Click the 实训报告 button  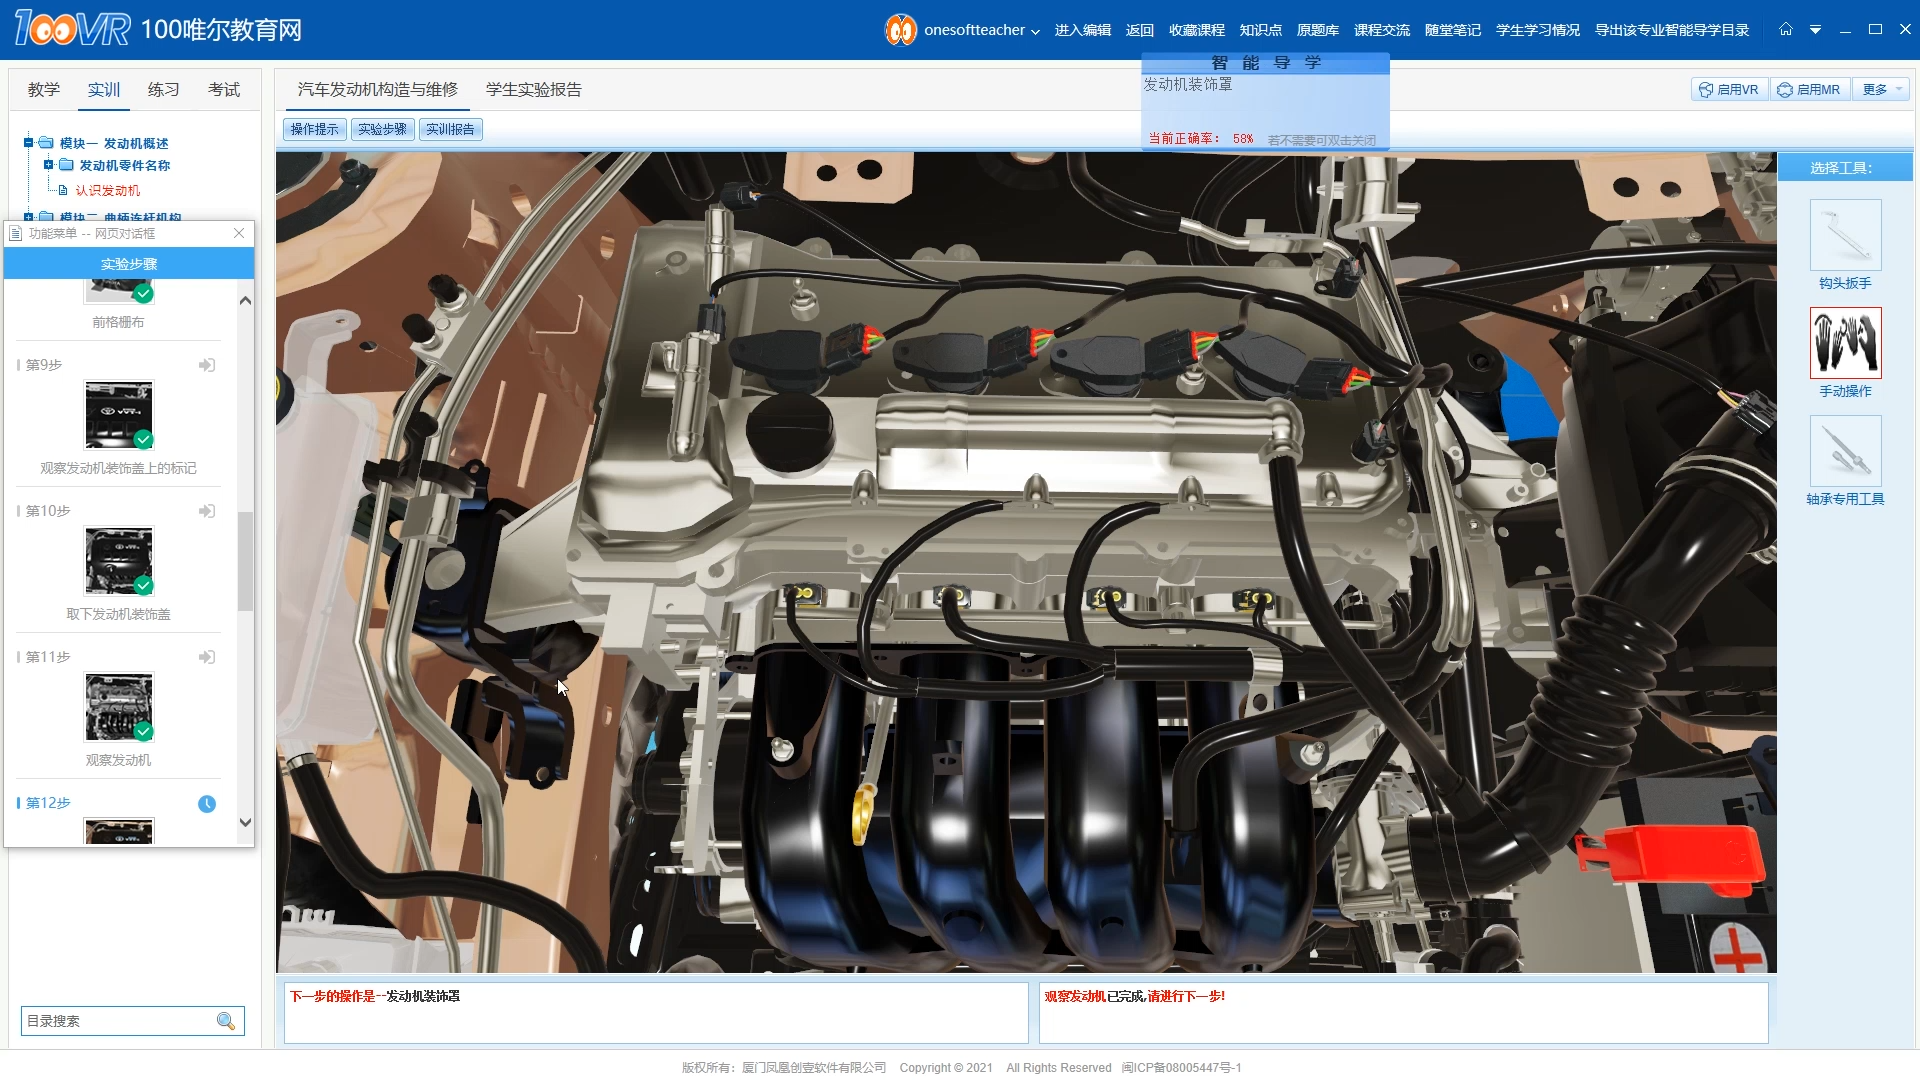450,129
